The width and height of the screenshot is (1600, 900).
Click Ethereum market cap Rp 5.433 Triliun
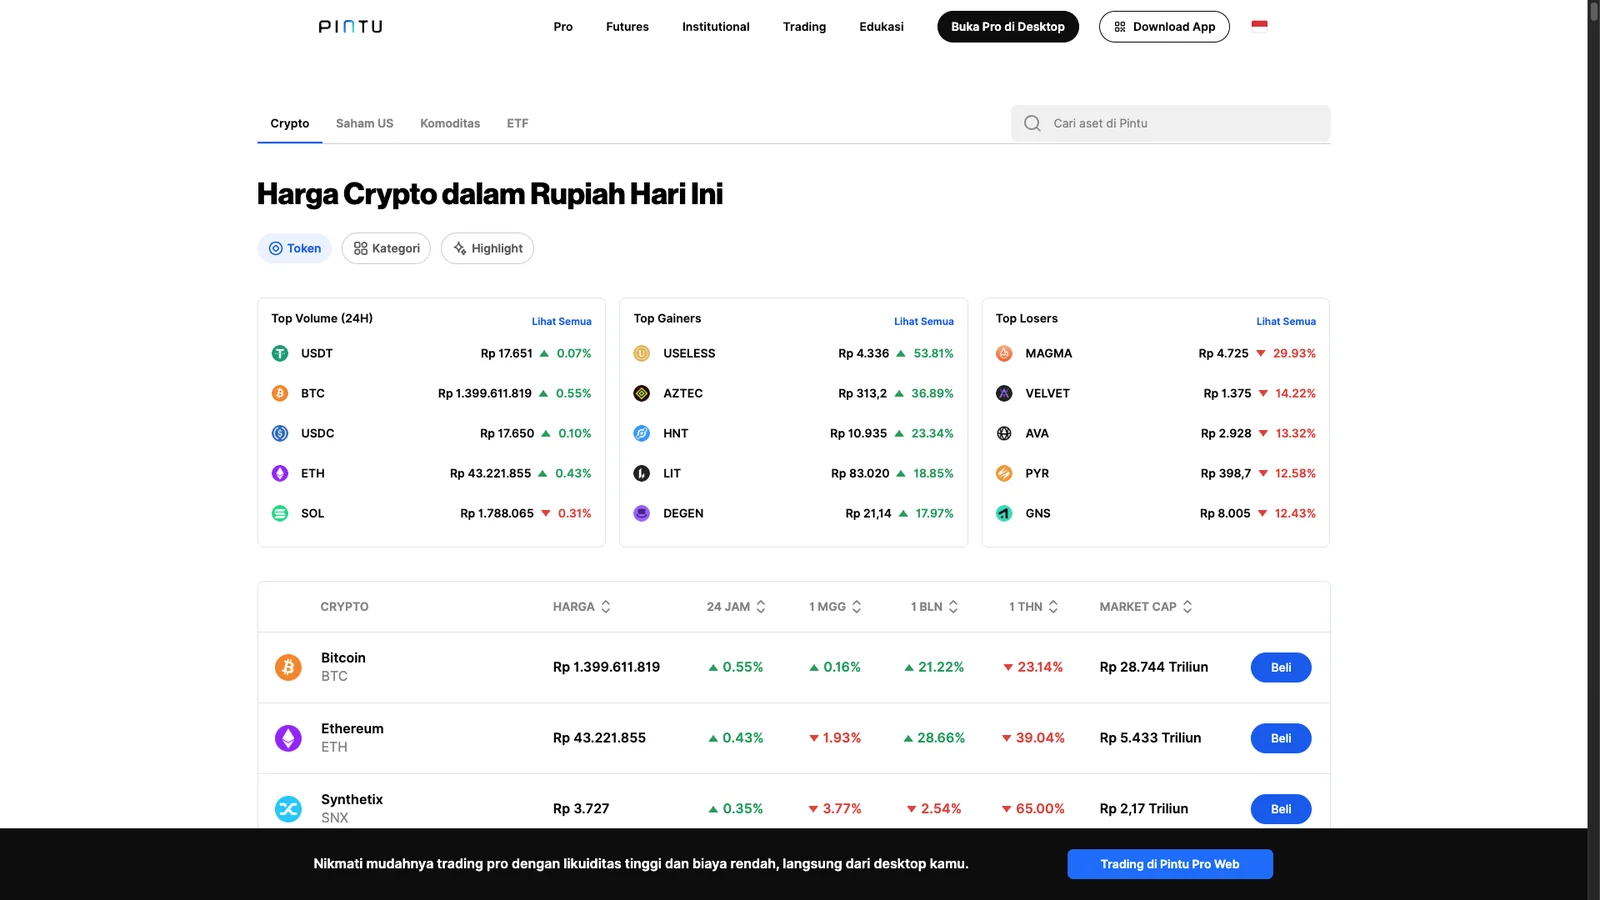pos(1150,738)
